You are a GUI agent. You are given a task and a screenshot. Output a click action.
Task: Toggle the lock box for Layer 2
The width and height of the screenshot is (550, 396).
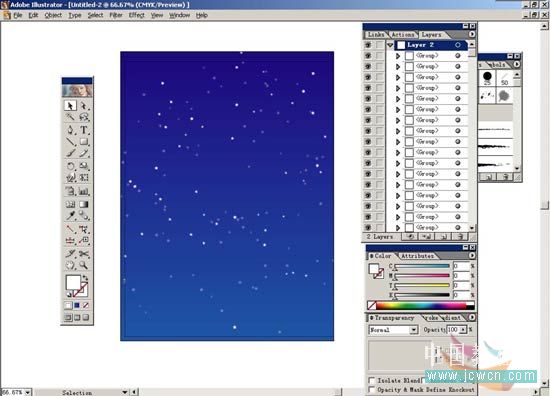coord(380,45)
